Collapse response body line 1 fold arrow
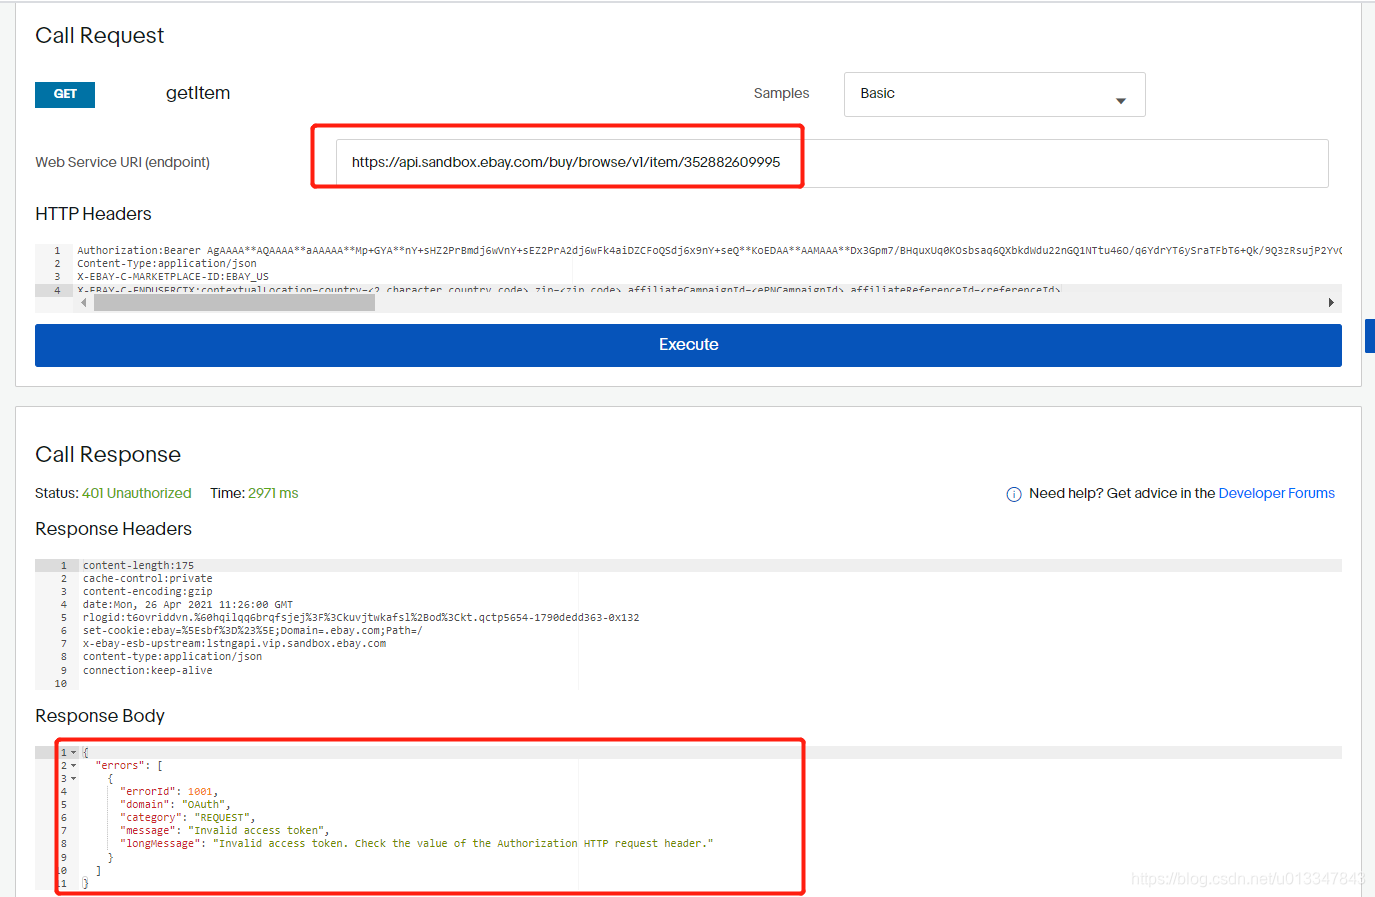This screenshot has height=897, width=1375. click(73, 752)
